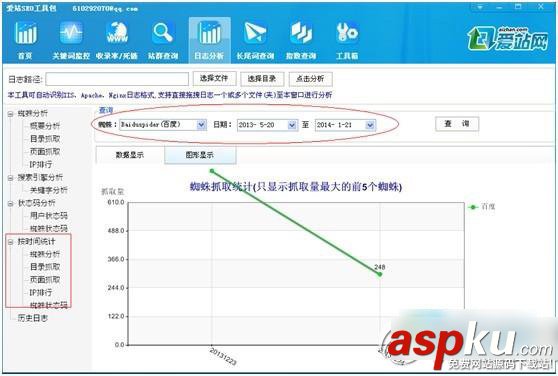The height and width of the screenshot is (376, 558).
Task: Click the 选择目录 button
Action: [x=262, y=79]
